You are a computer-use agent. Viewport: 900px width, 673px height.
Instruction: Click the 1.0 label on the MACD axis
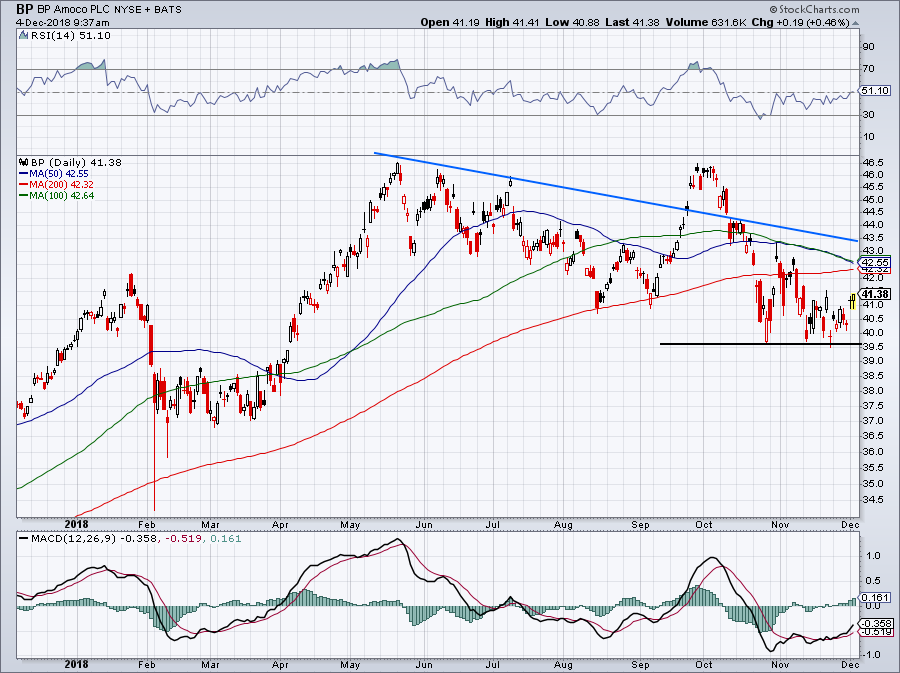pyautogui.click(x=873, y=556)
